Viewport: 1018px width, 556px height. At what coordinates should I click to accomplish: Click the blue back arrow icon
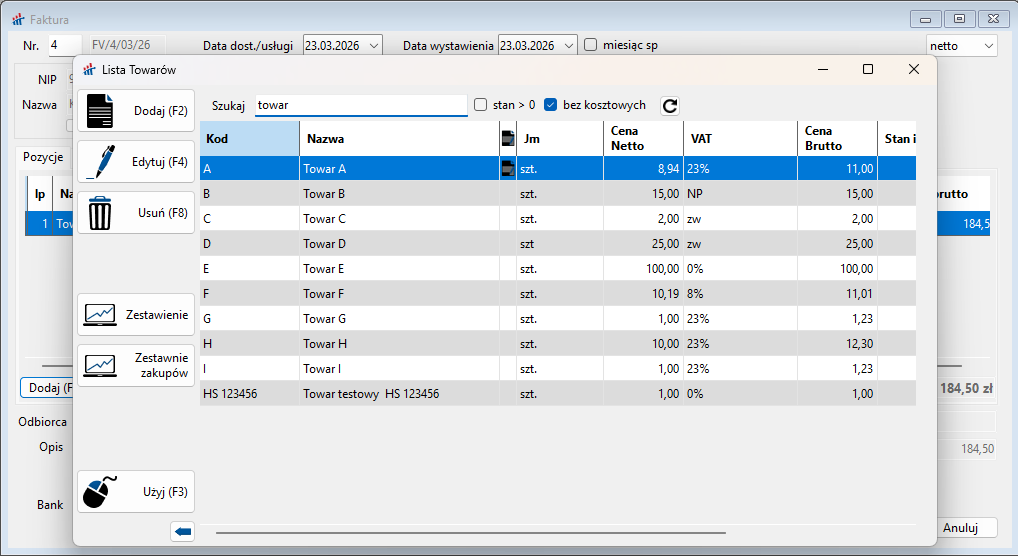click(182, 532)
